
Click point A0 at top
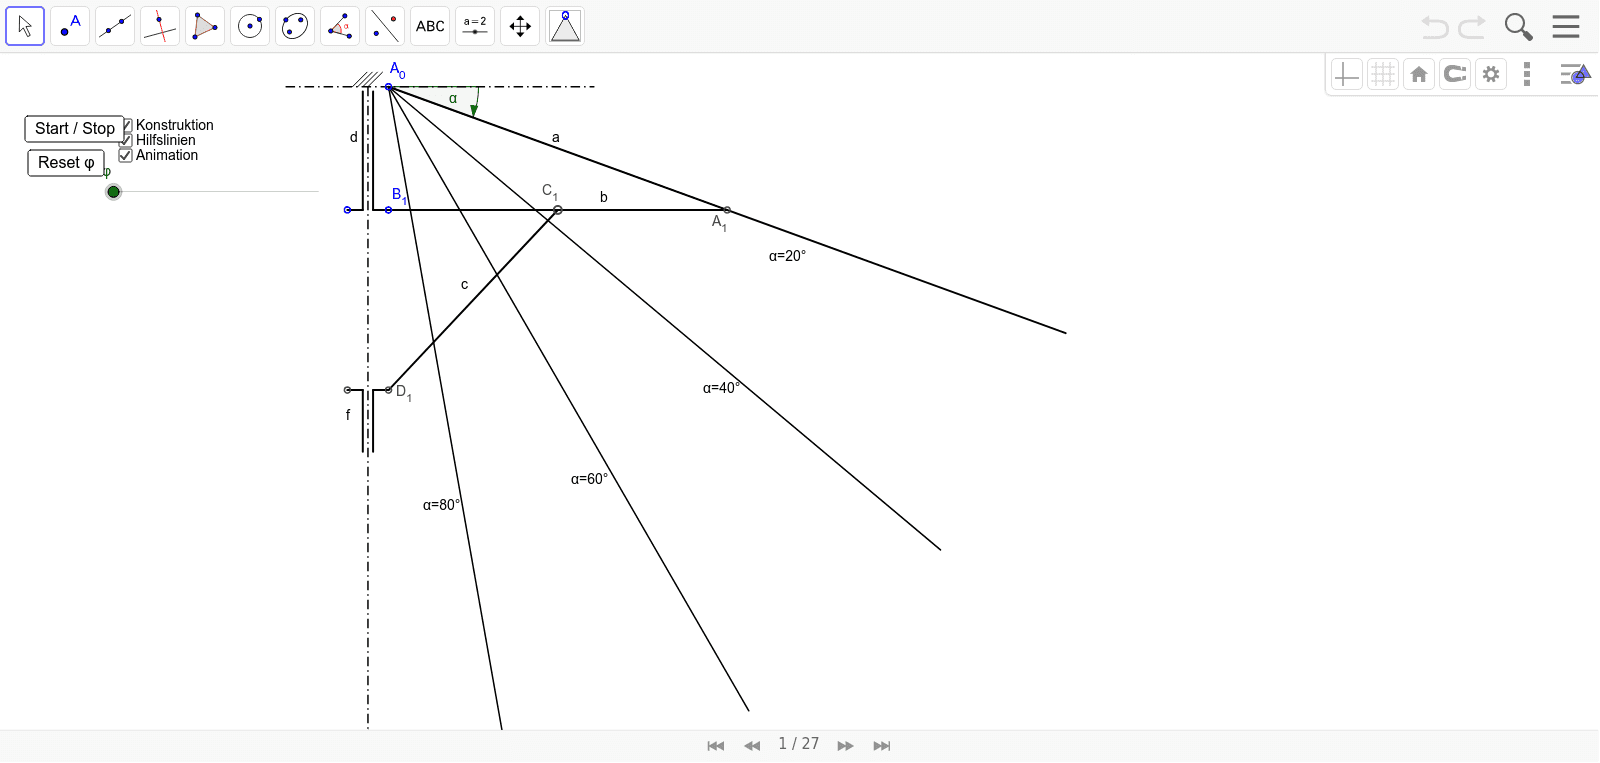pyautogui.click(x=389, y=87)
